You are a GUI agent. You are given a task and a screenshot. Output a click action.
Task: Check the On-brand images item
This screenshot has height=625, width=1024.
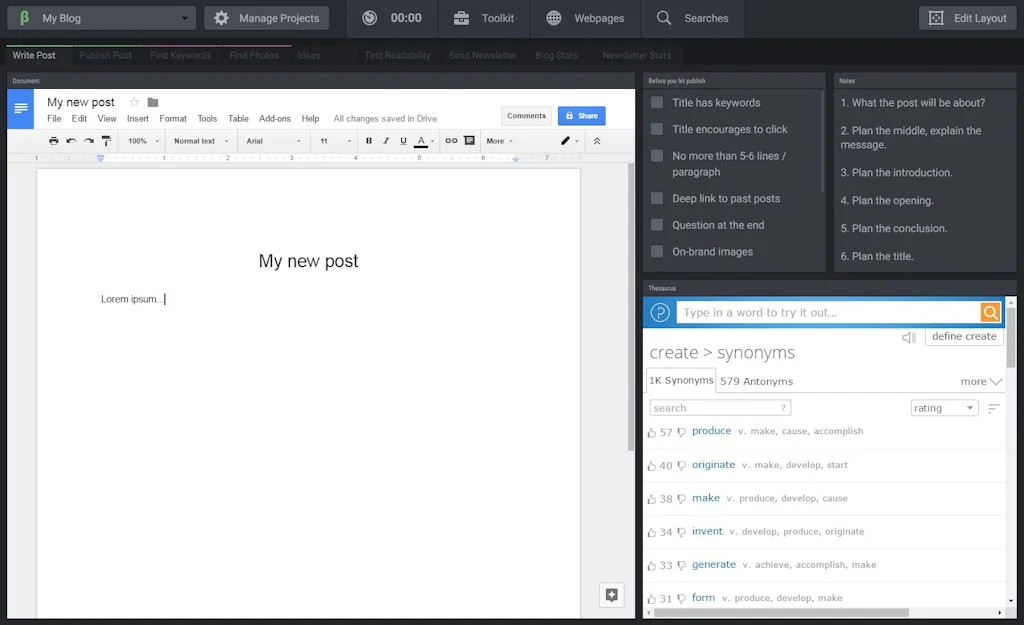657,251
